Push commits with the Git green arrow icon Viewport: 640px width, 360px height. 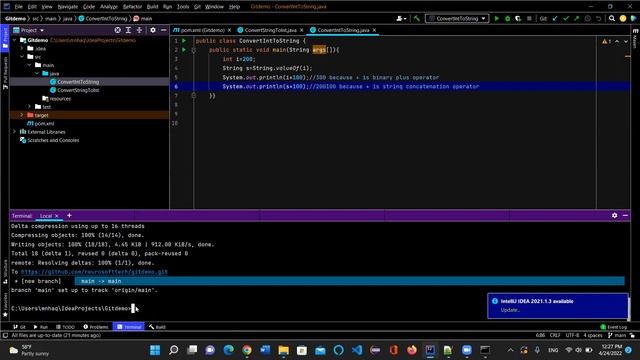point(576,18)
